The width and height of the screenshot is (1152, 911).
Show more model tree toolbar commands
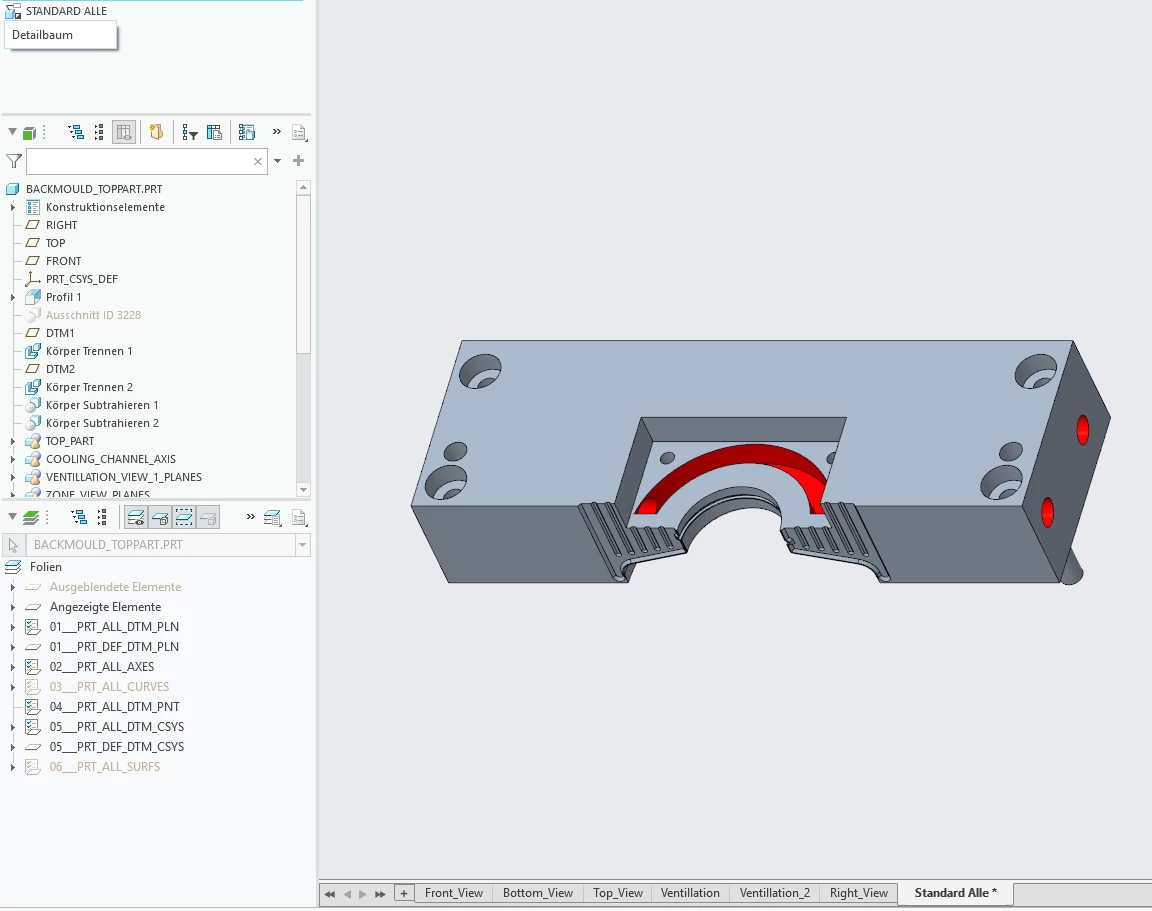pos(276,132)
